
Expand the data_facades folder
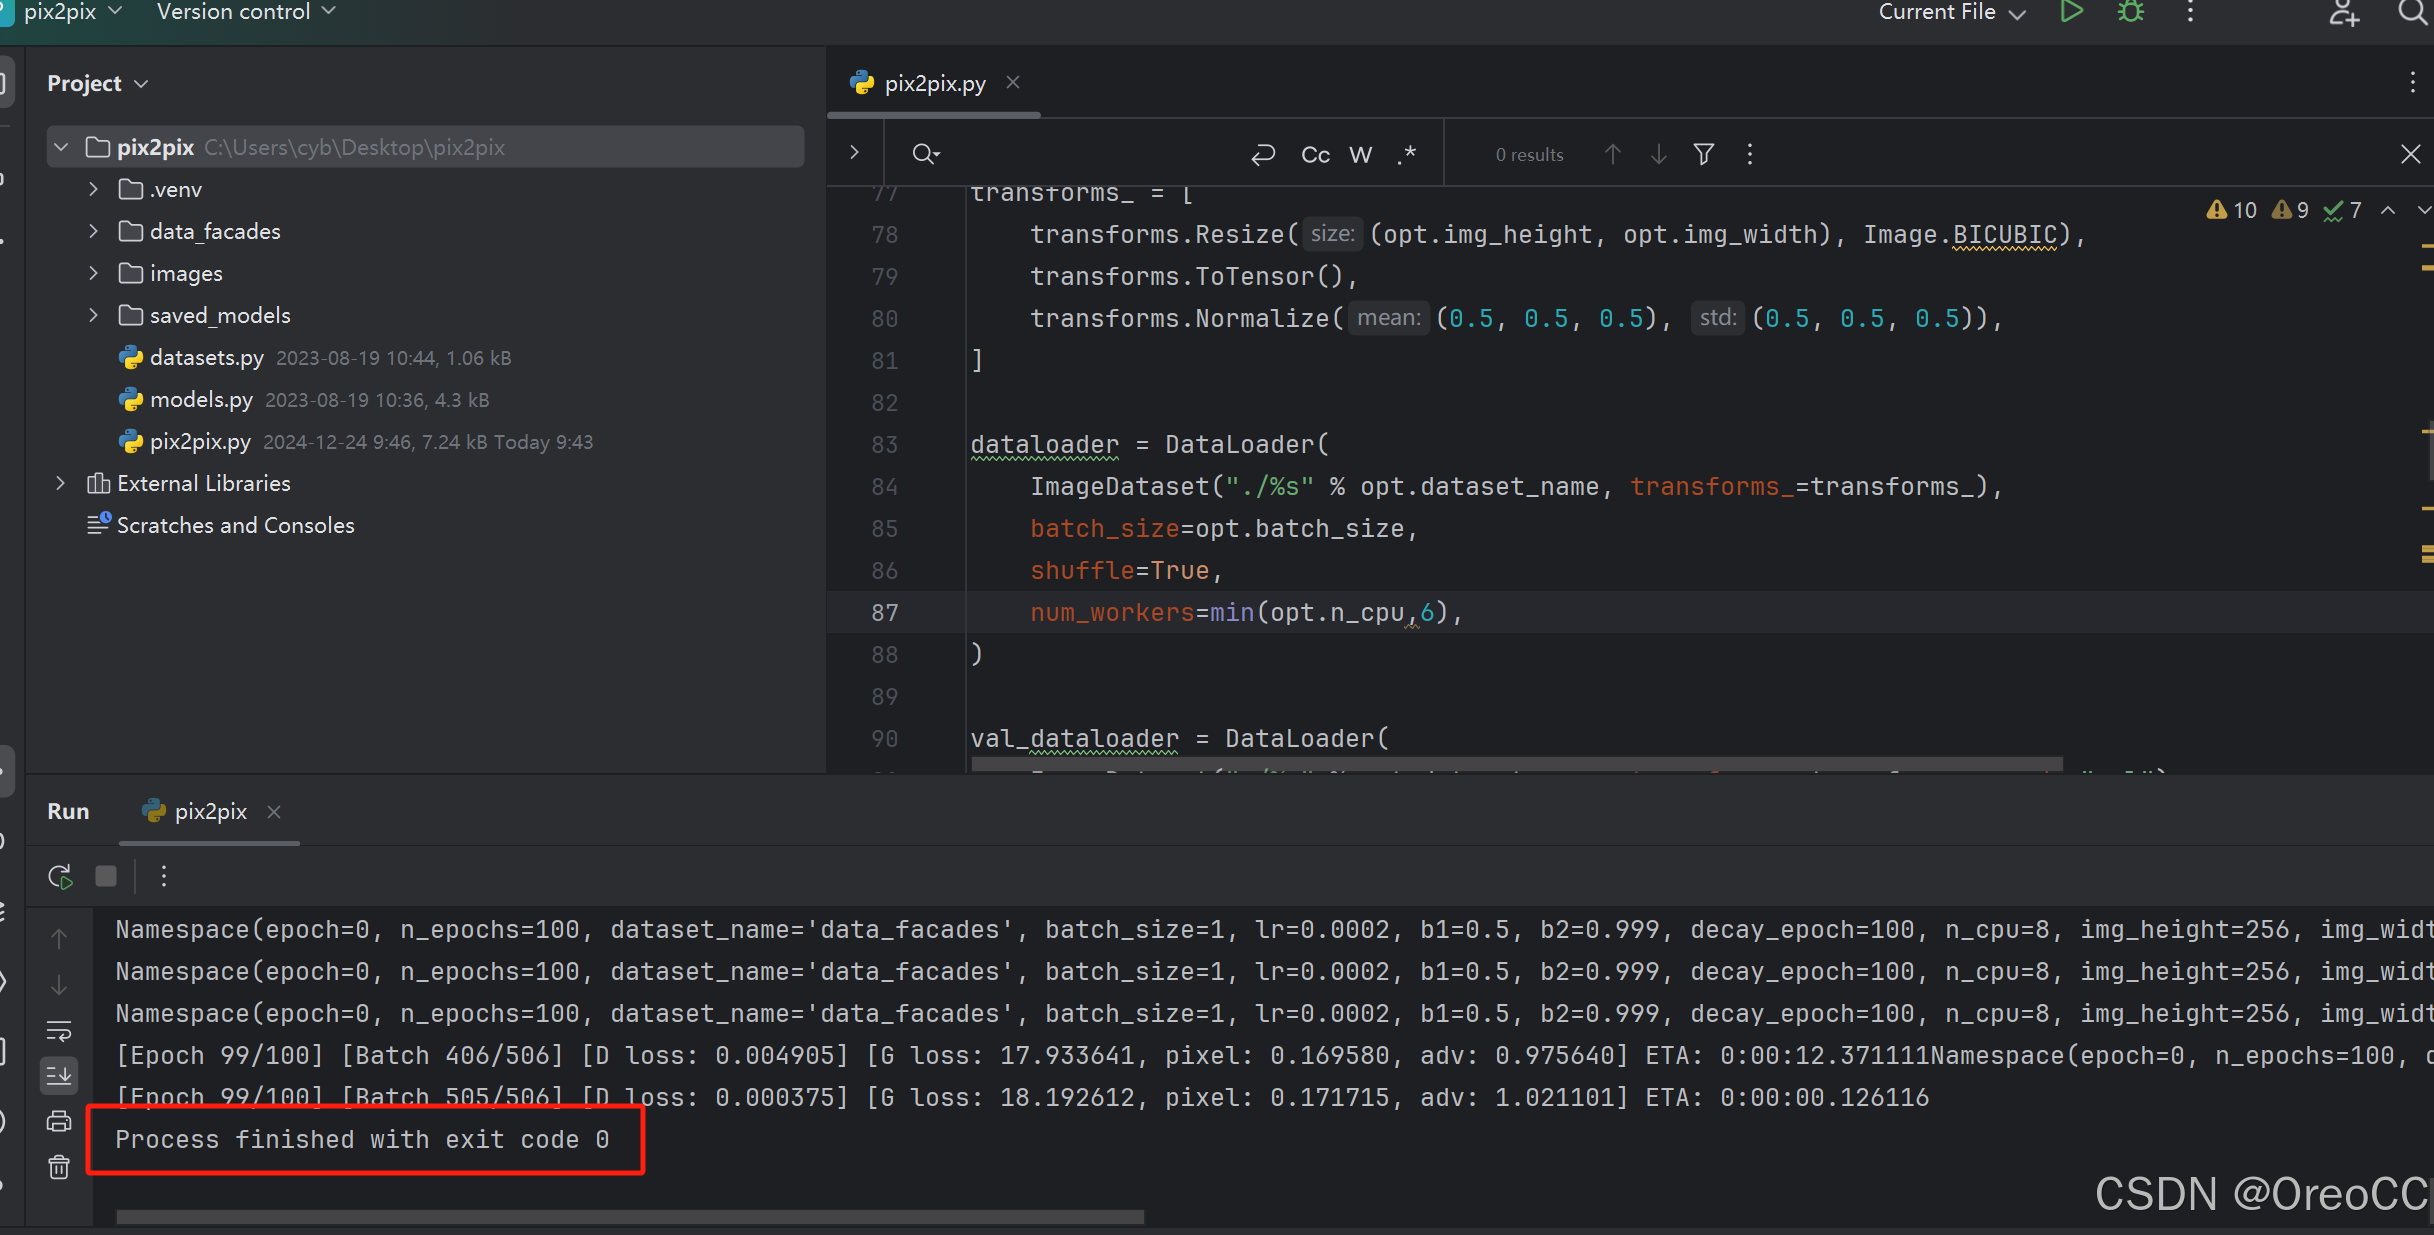pos(93,231)
